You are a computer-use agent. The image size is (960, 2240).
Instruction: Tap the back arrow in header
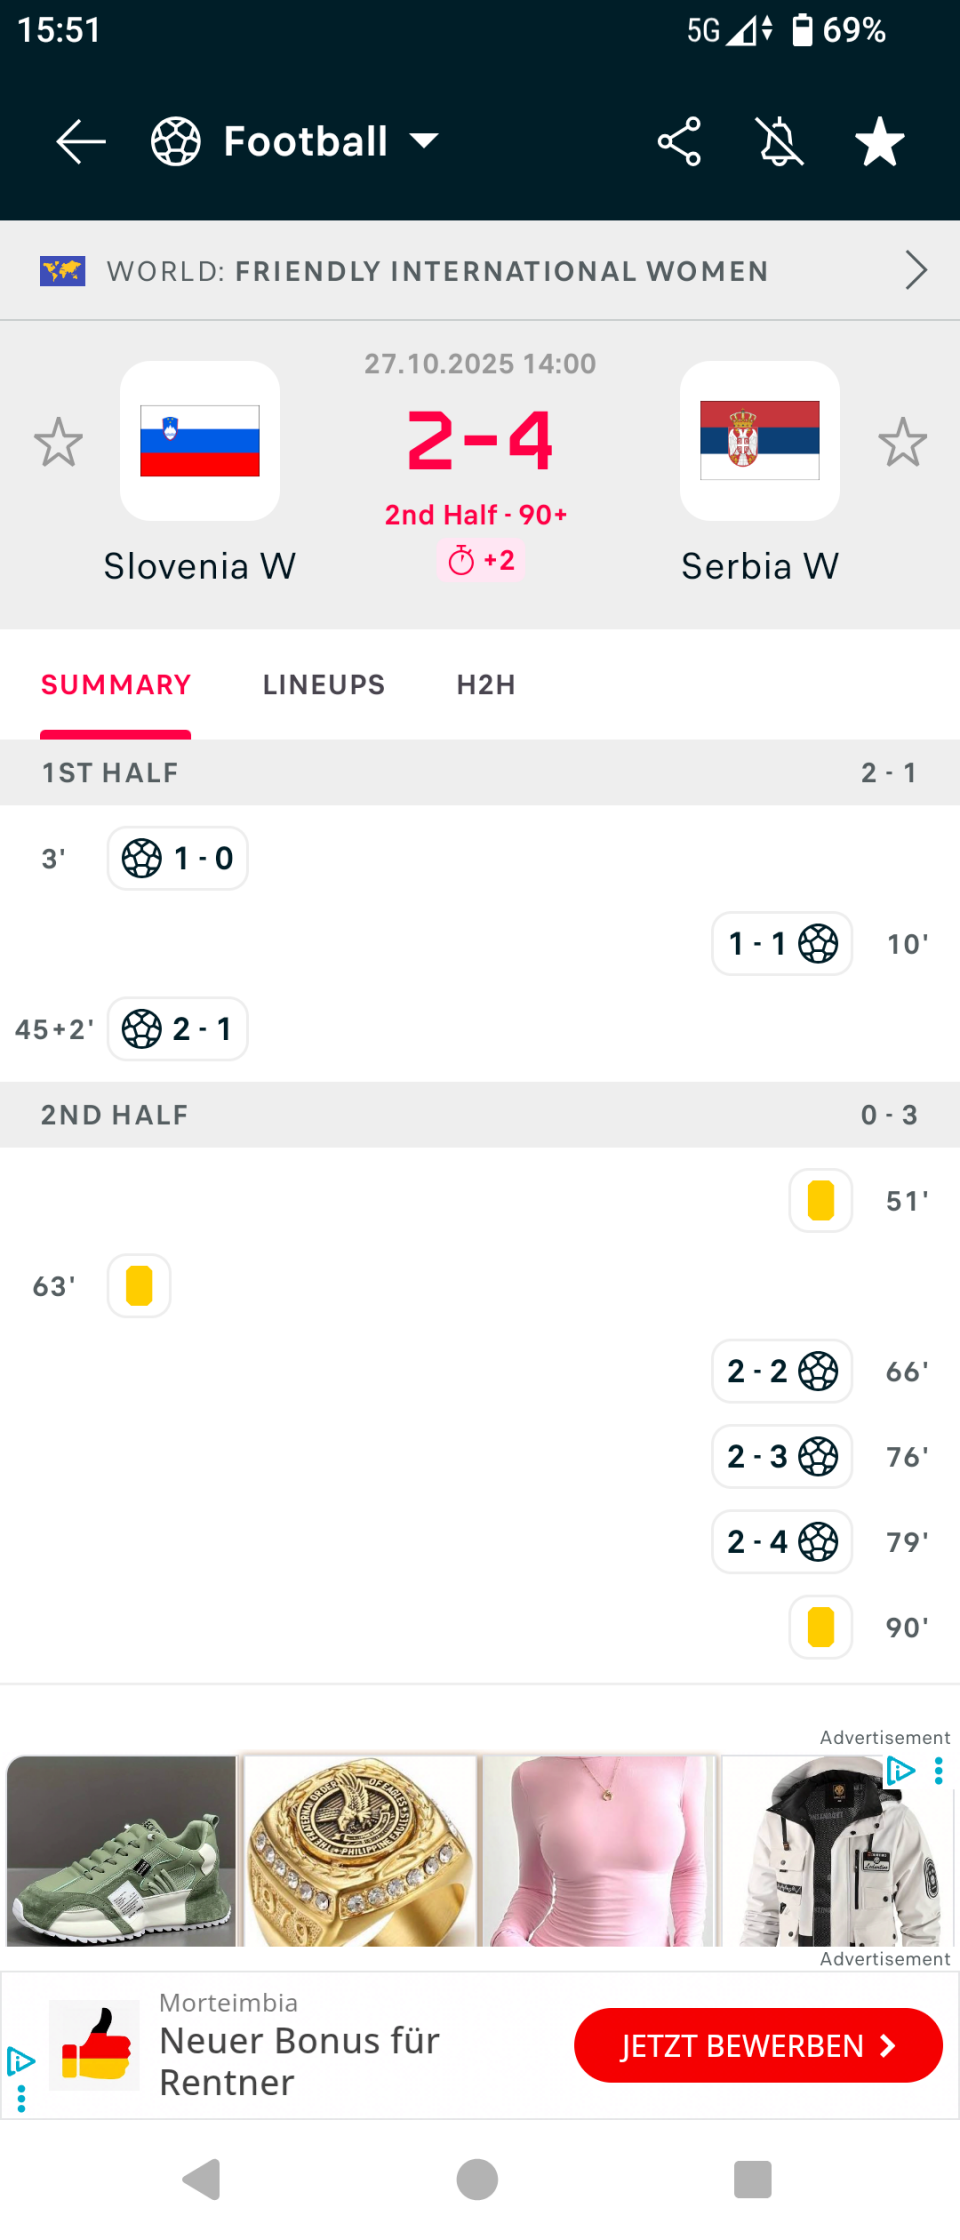click(81, 141)
